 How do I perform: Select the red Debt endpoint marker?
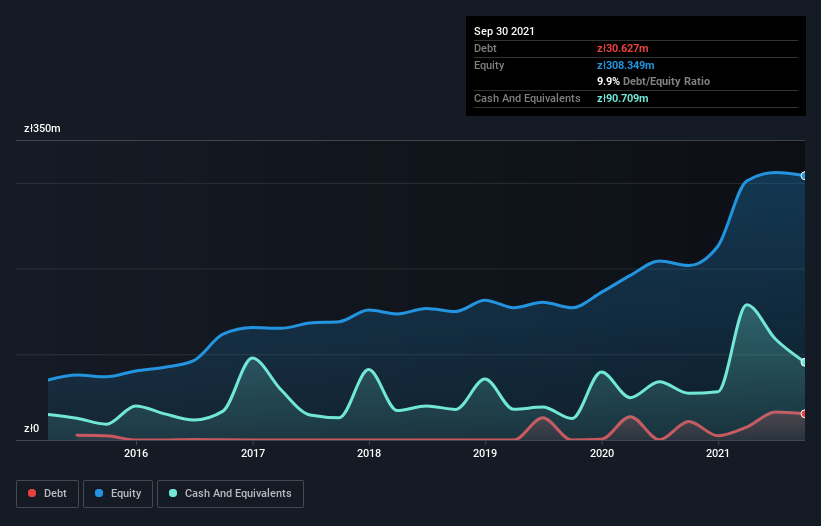tap(804, 413)
